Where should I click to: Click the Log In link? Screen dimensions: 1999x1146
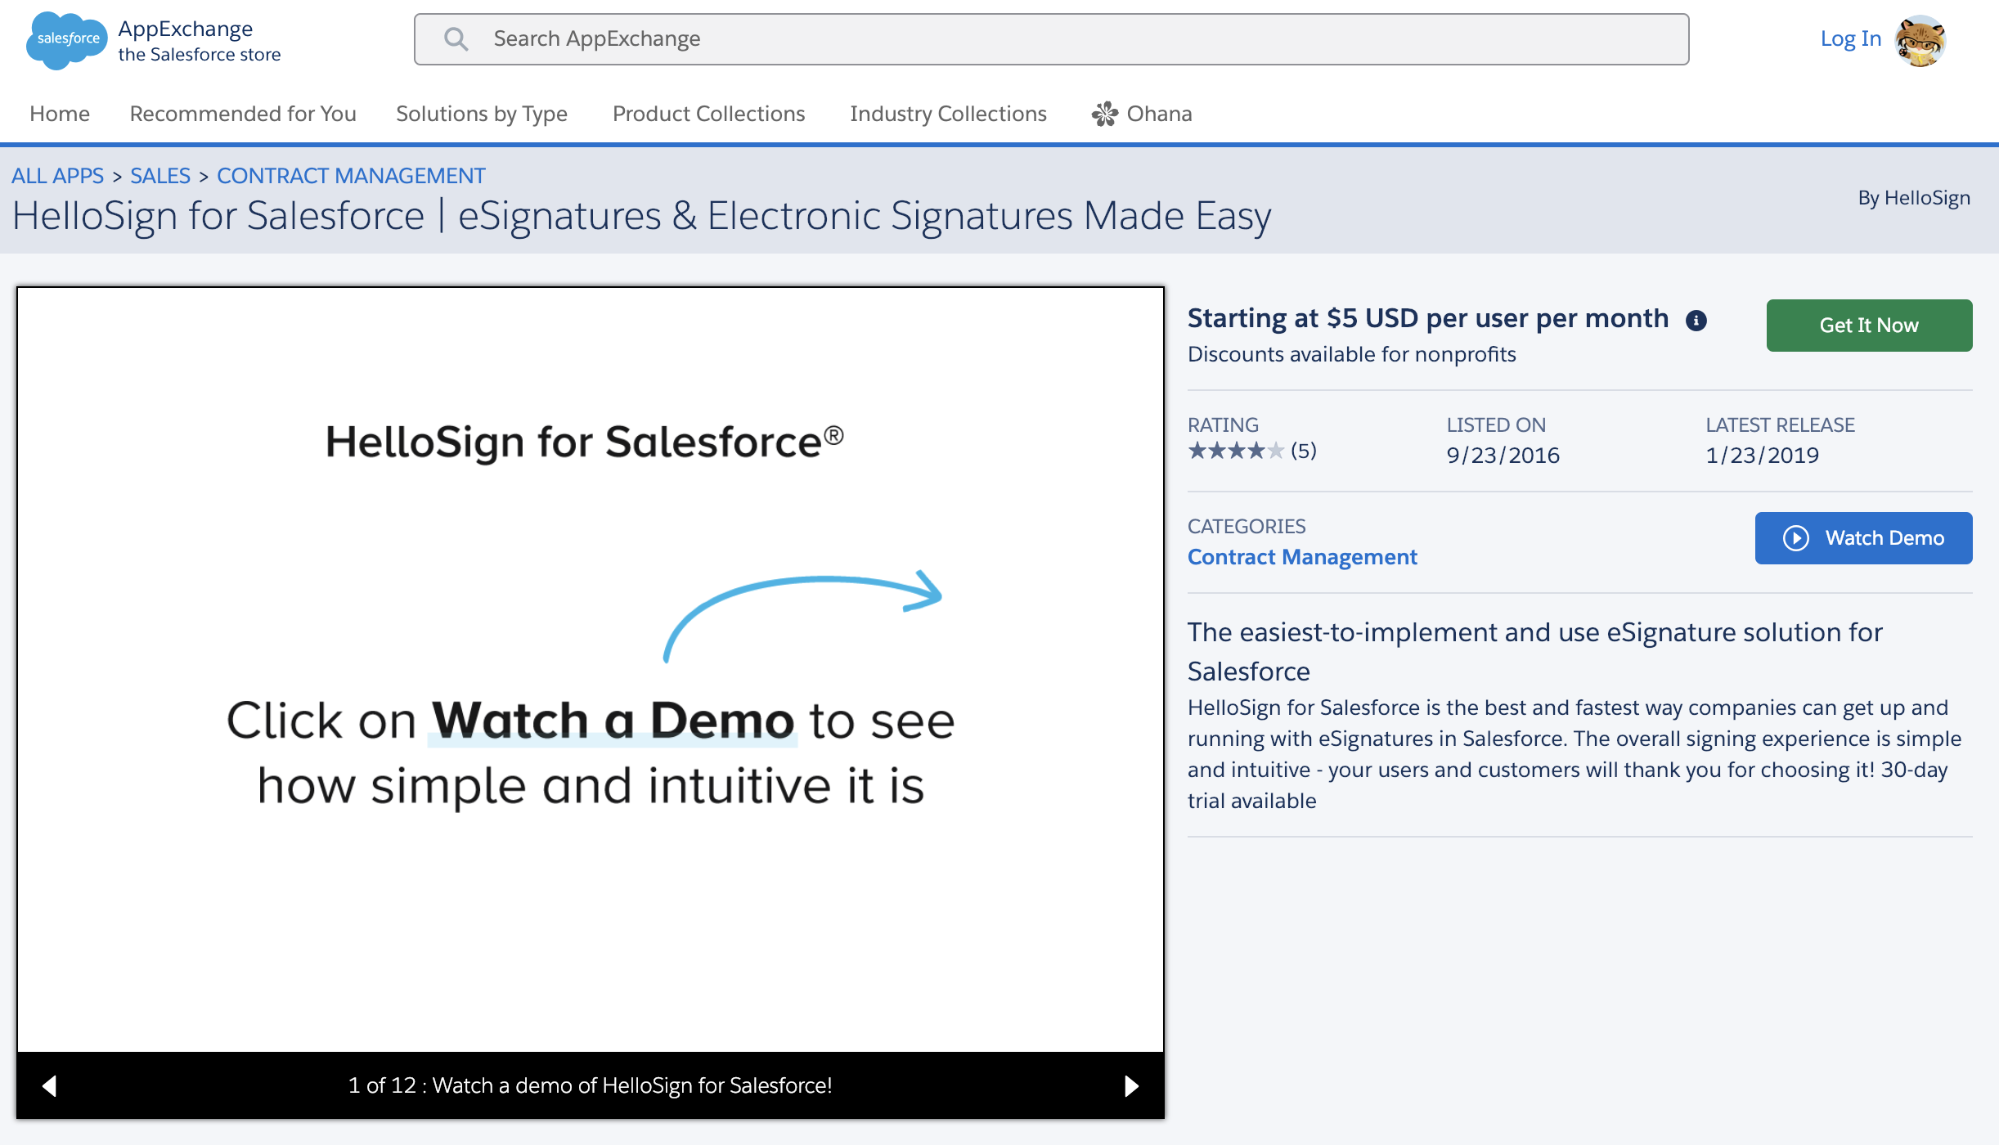click(1850, 39)
